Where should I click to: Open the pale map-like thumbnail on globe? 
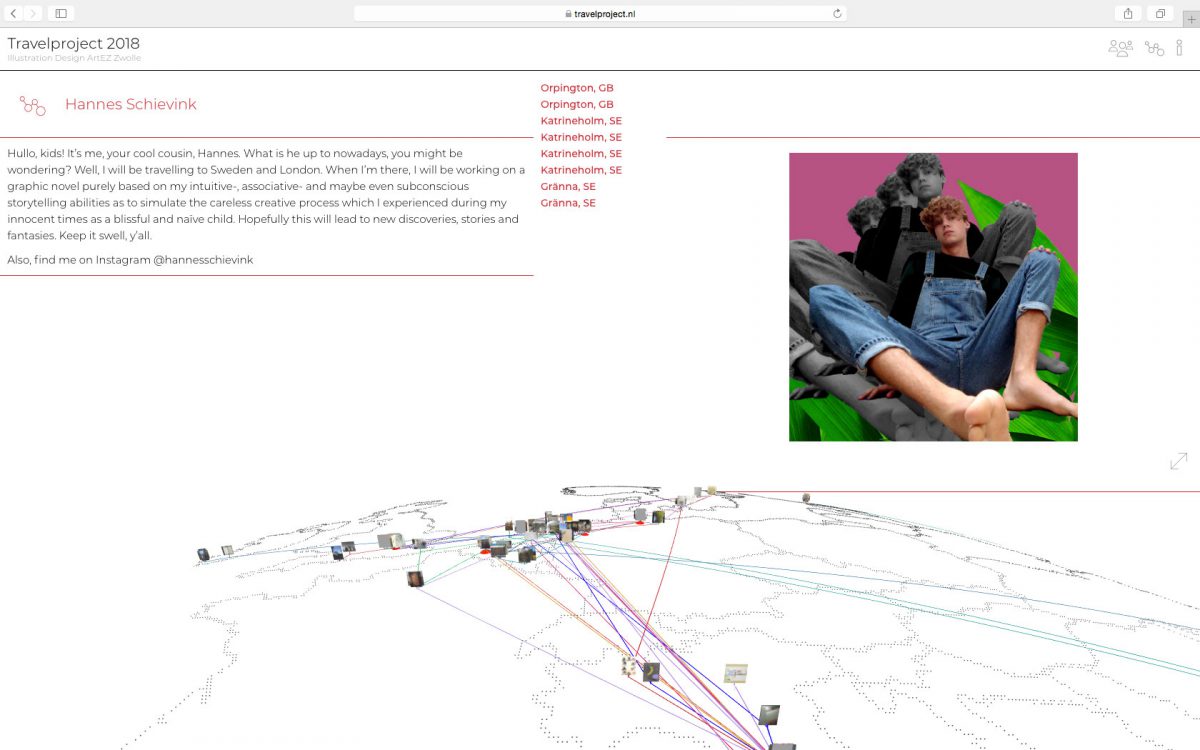(x=736, y=673)
